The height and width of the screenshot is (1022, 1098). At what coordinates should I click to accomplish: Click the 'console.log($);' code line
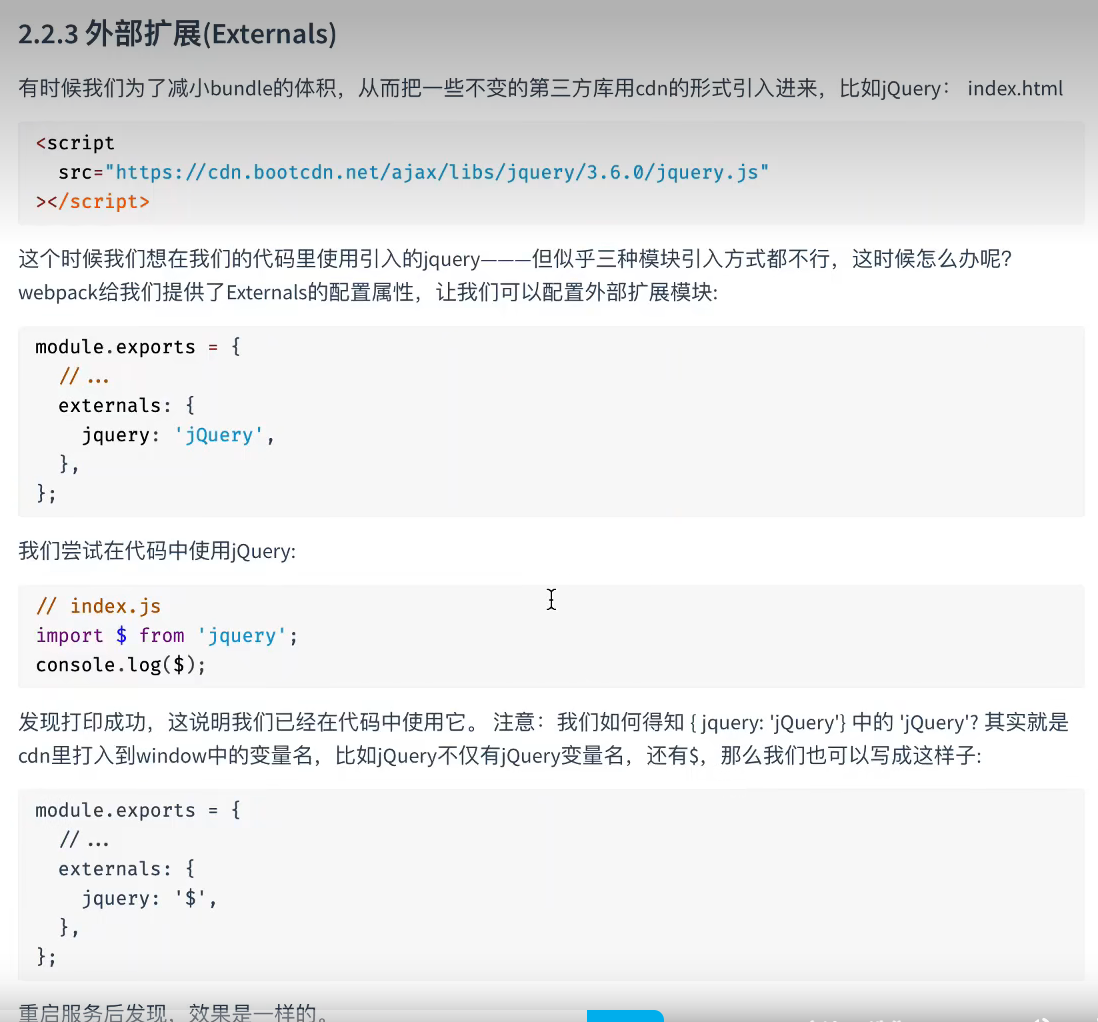pos(120,665)
